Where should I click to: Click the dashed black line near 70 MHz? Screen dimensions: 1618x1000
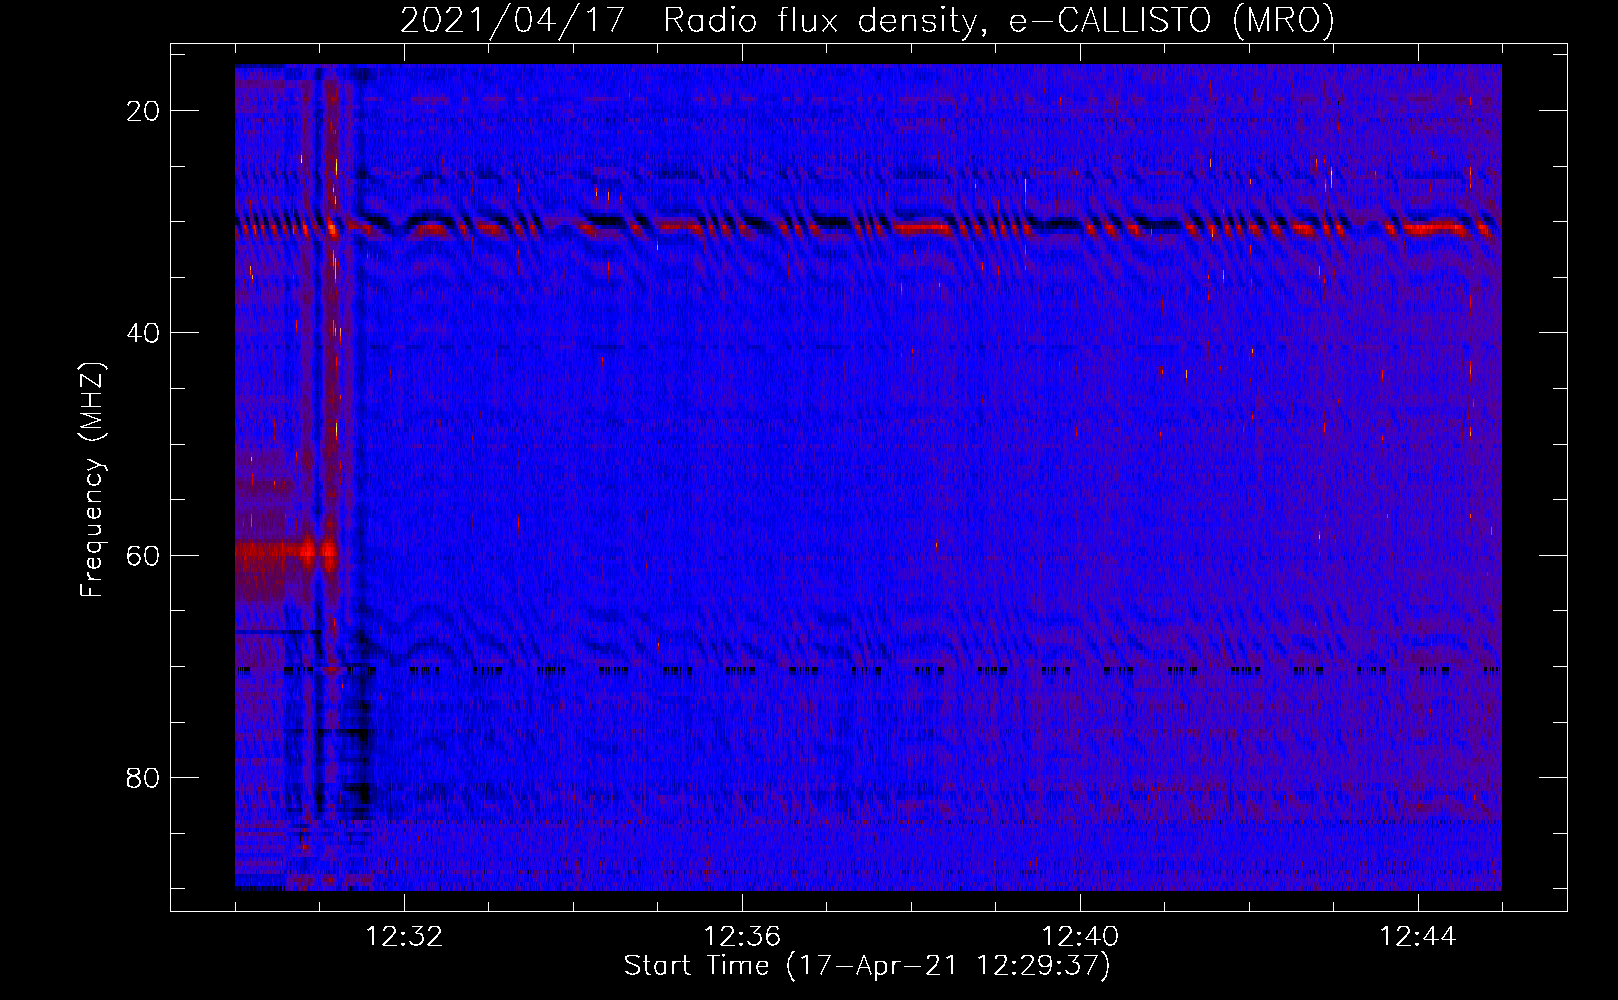click(868, 670)
